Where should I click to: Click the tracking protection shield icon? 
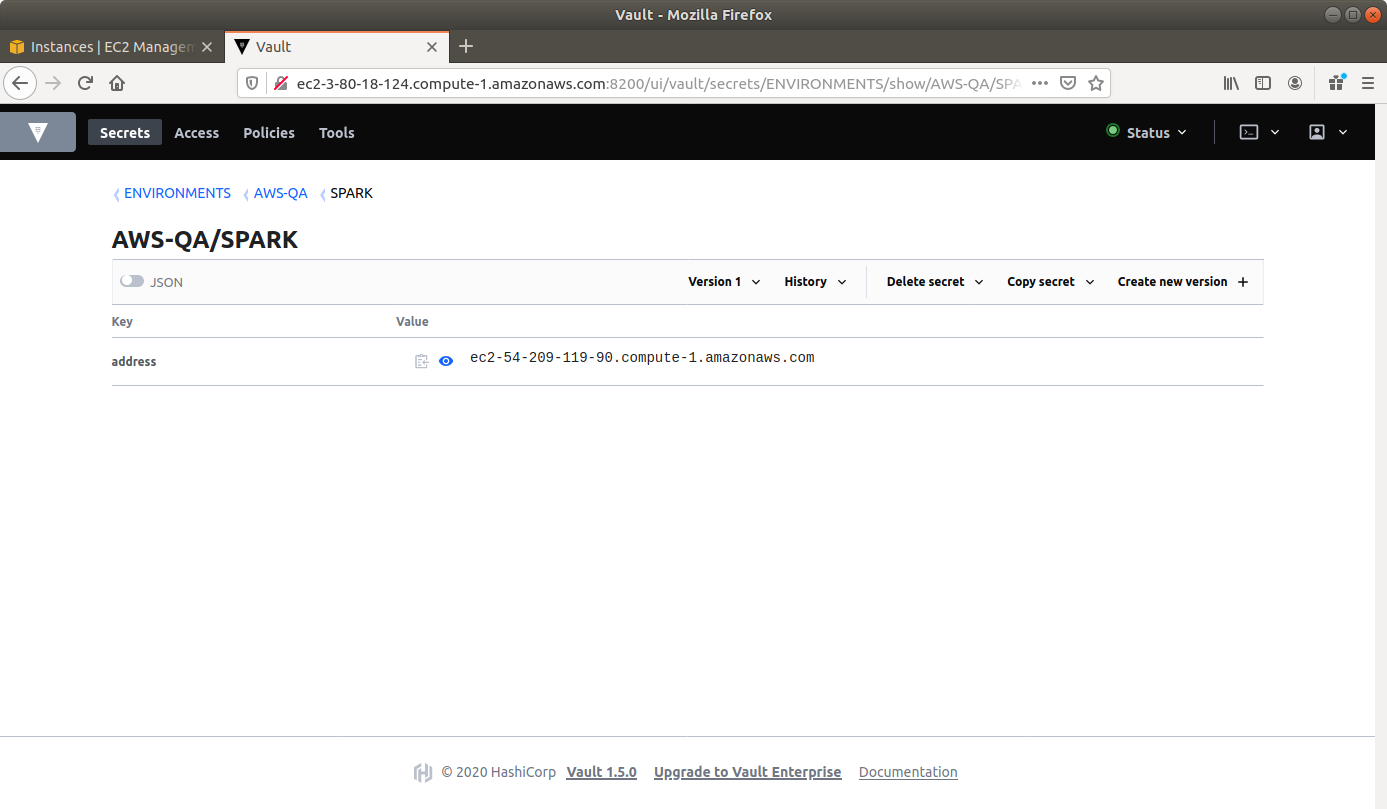coord(252,84)
